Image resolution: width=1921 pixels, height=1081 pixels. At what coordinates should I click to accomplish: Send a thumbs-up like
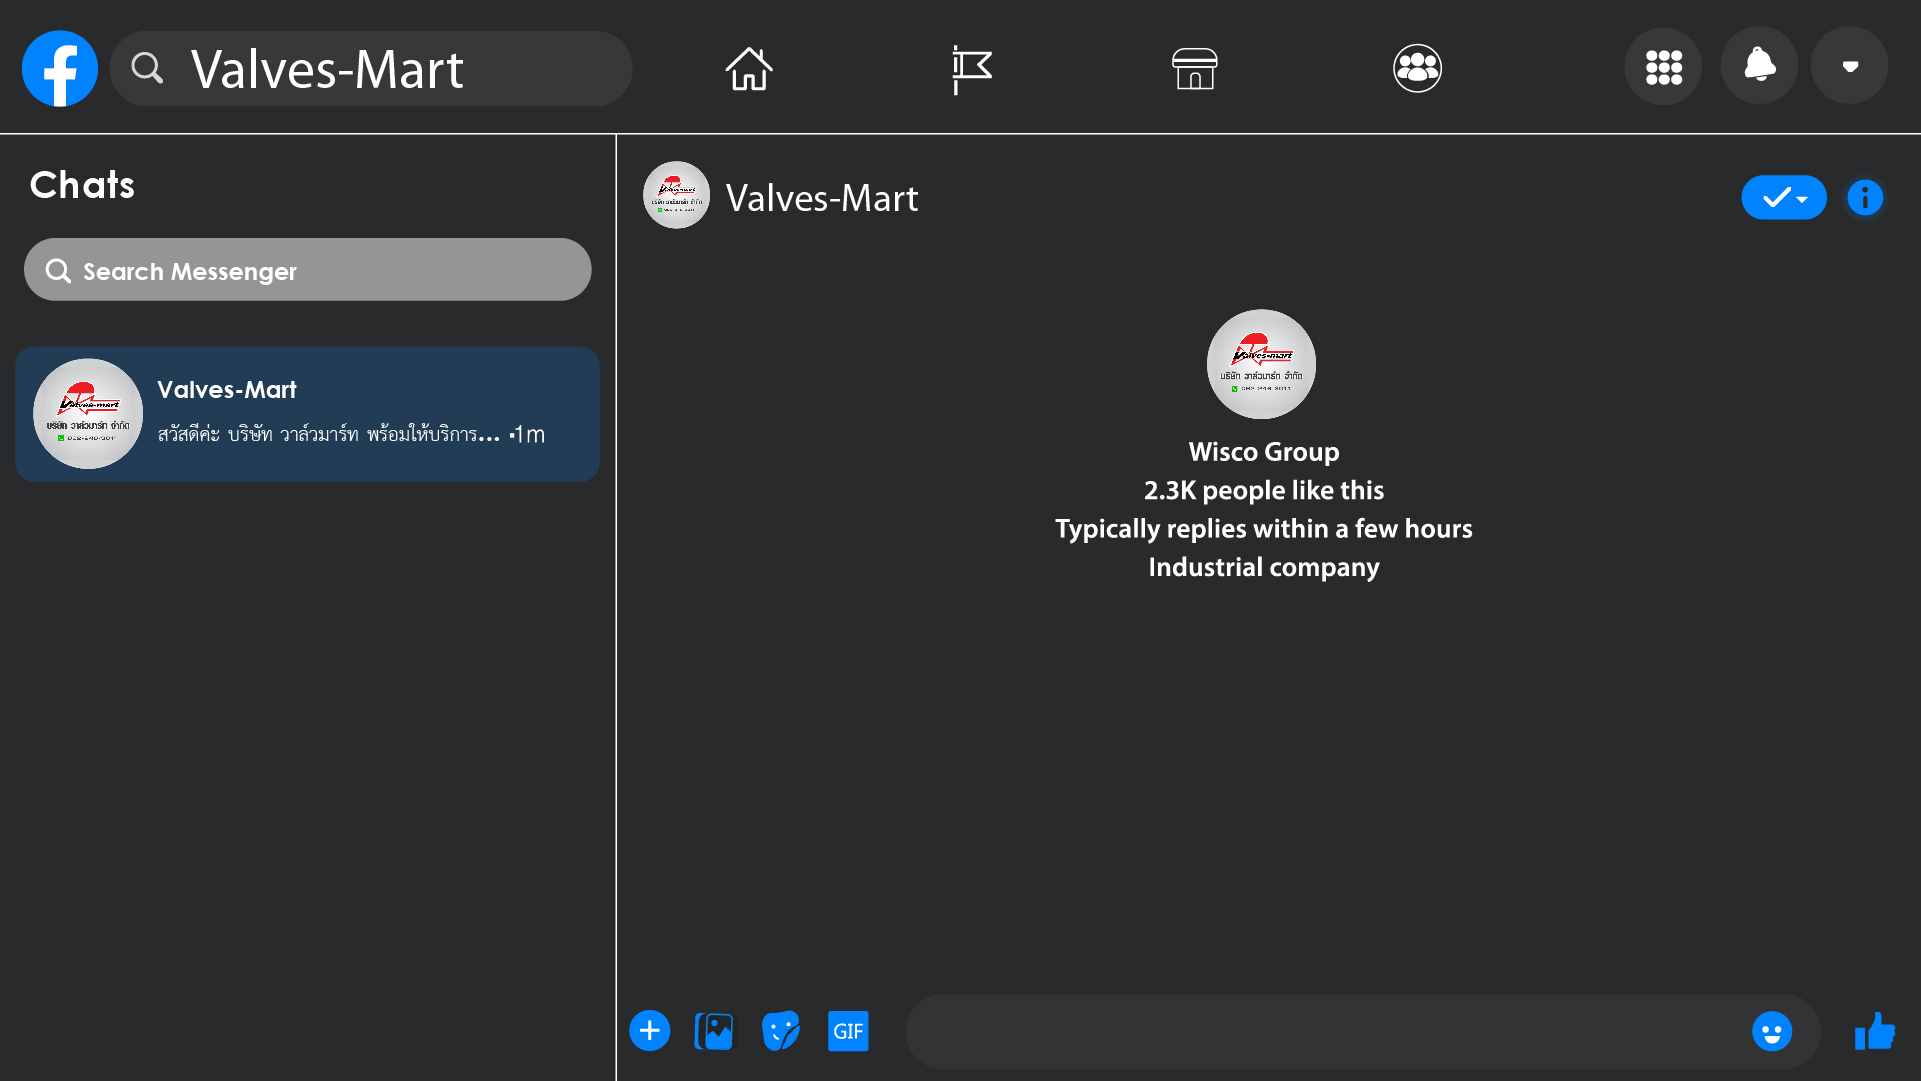tap(1875, 1031)
